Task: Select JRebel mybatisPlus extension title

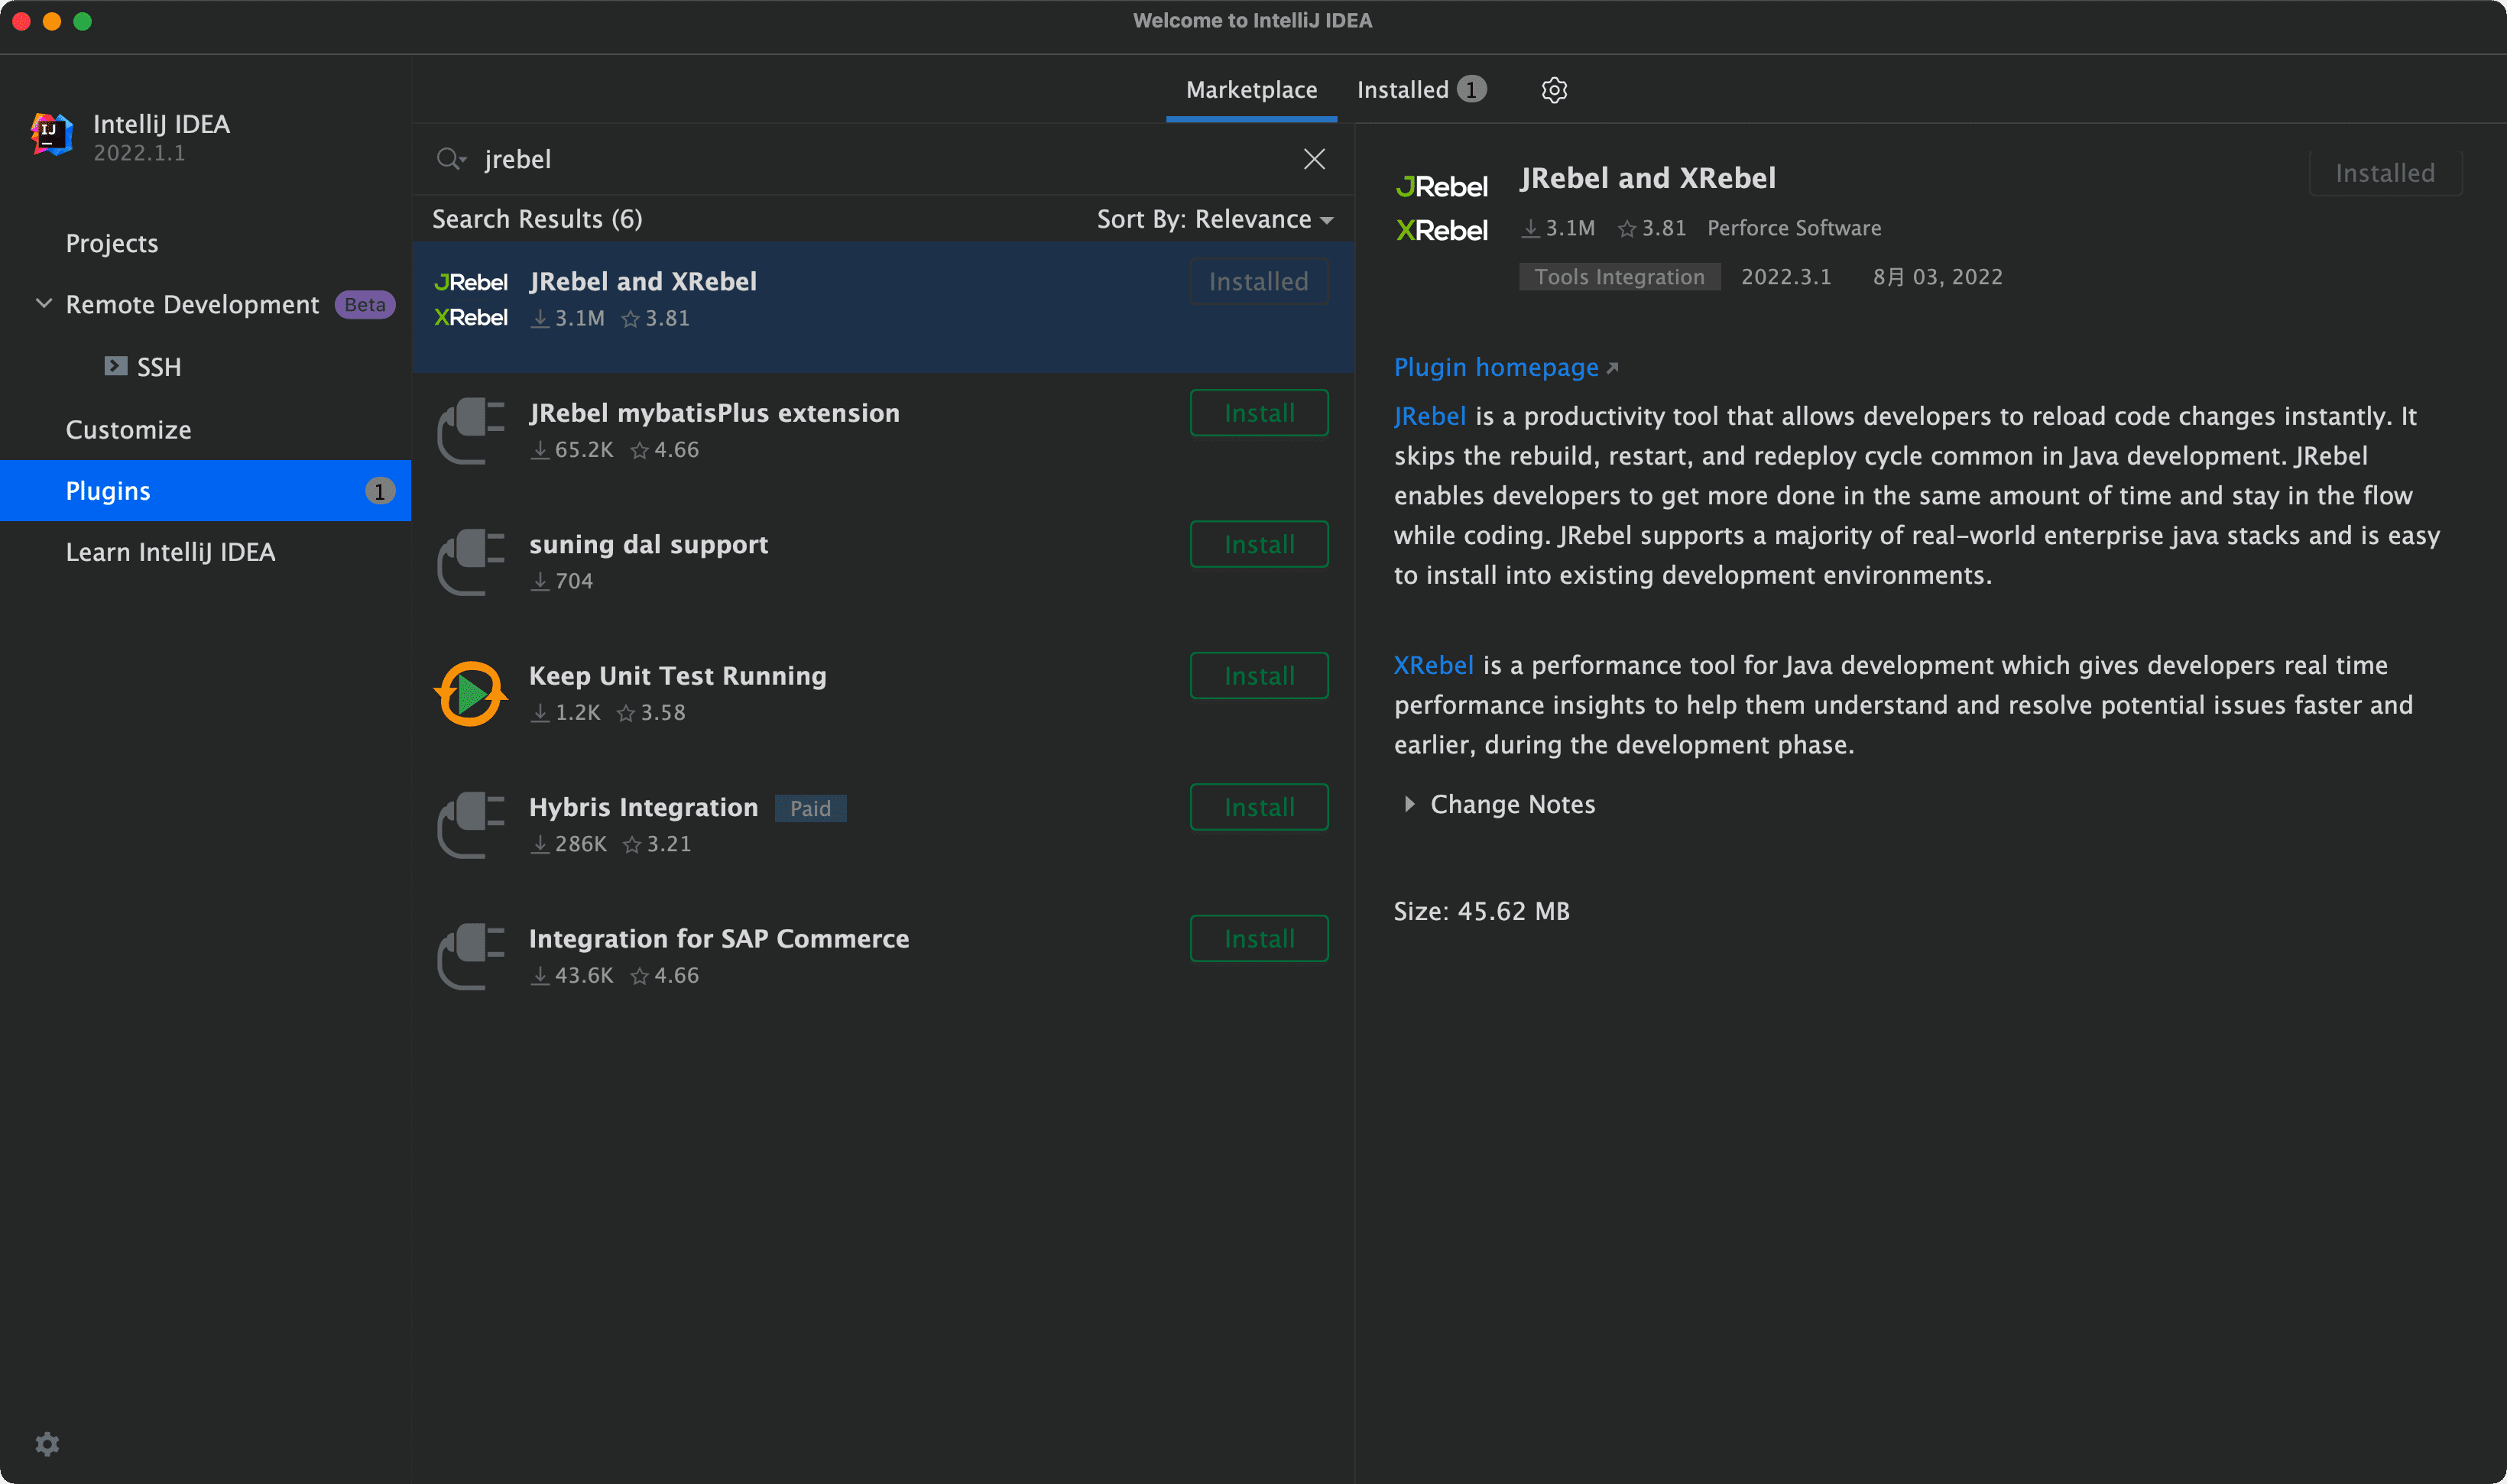Action: 714,413
